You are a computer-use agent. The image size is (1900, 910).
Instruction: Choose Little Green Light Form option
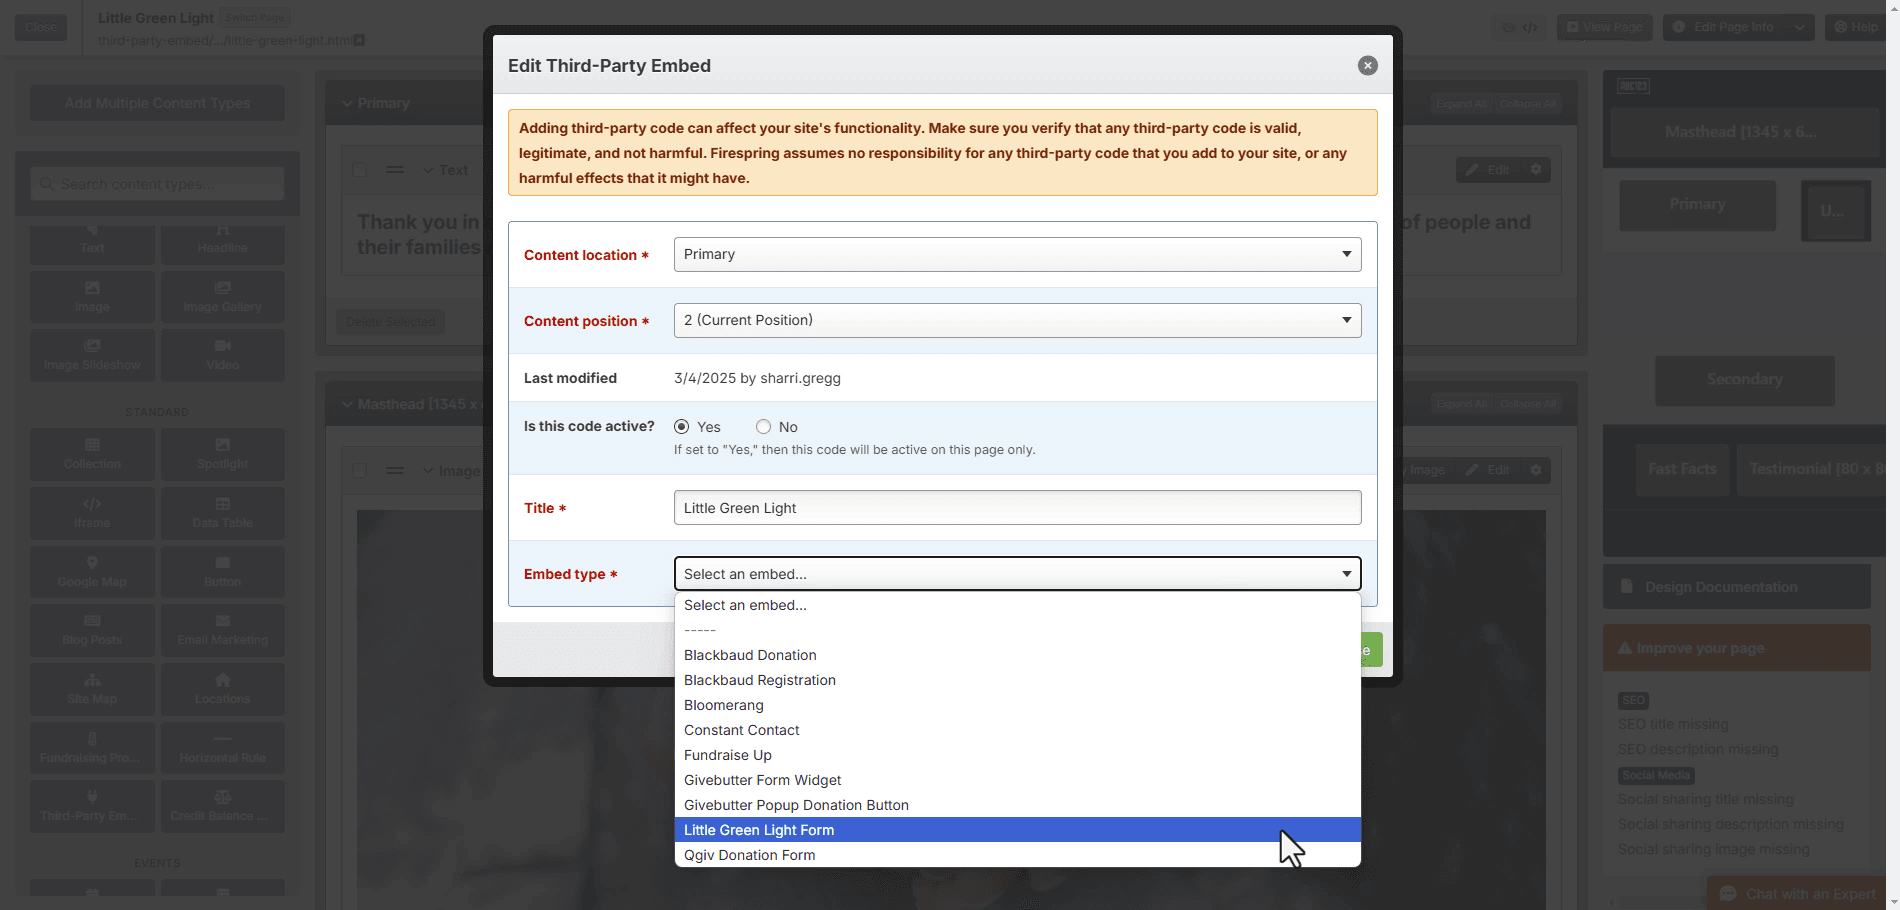[1017, 830]
